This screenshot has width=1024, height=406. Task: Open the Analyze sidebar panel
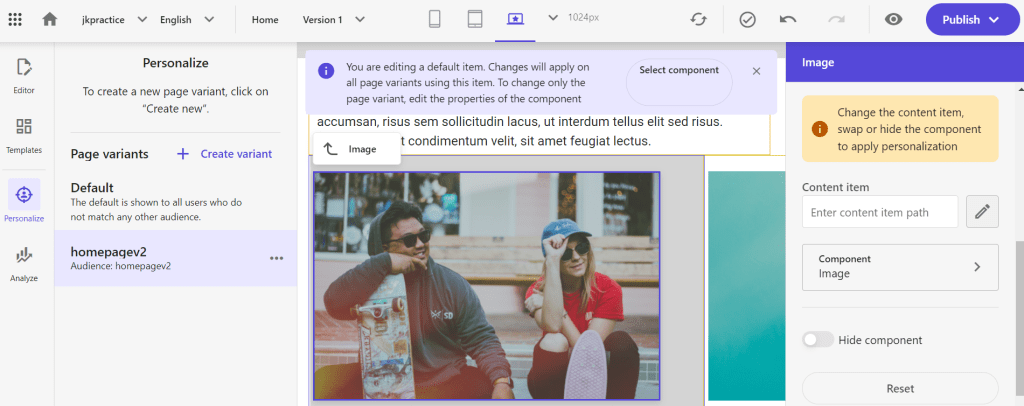(x=24, y=263)
